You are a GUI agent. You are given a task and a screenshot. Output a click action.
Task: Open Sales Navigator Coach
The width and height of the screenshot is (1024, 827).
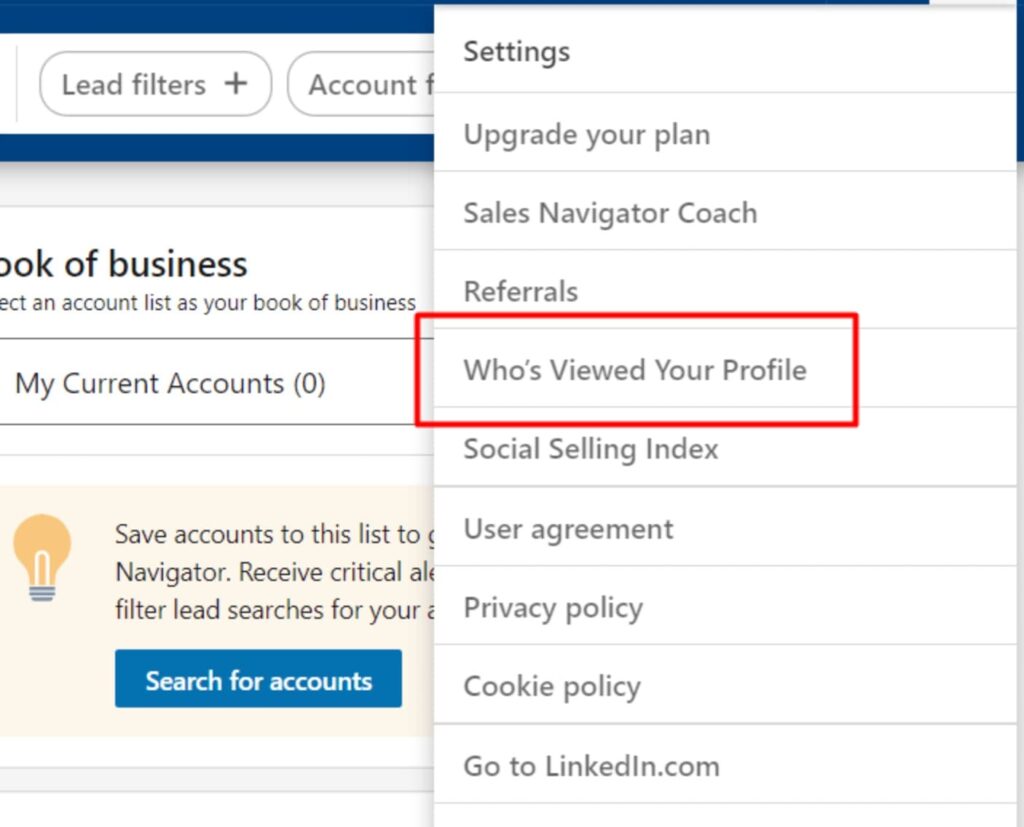610,213
